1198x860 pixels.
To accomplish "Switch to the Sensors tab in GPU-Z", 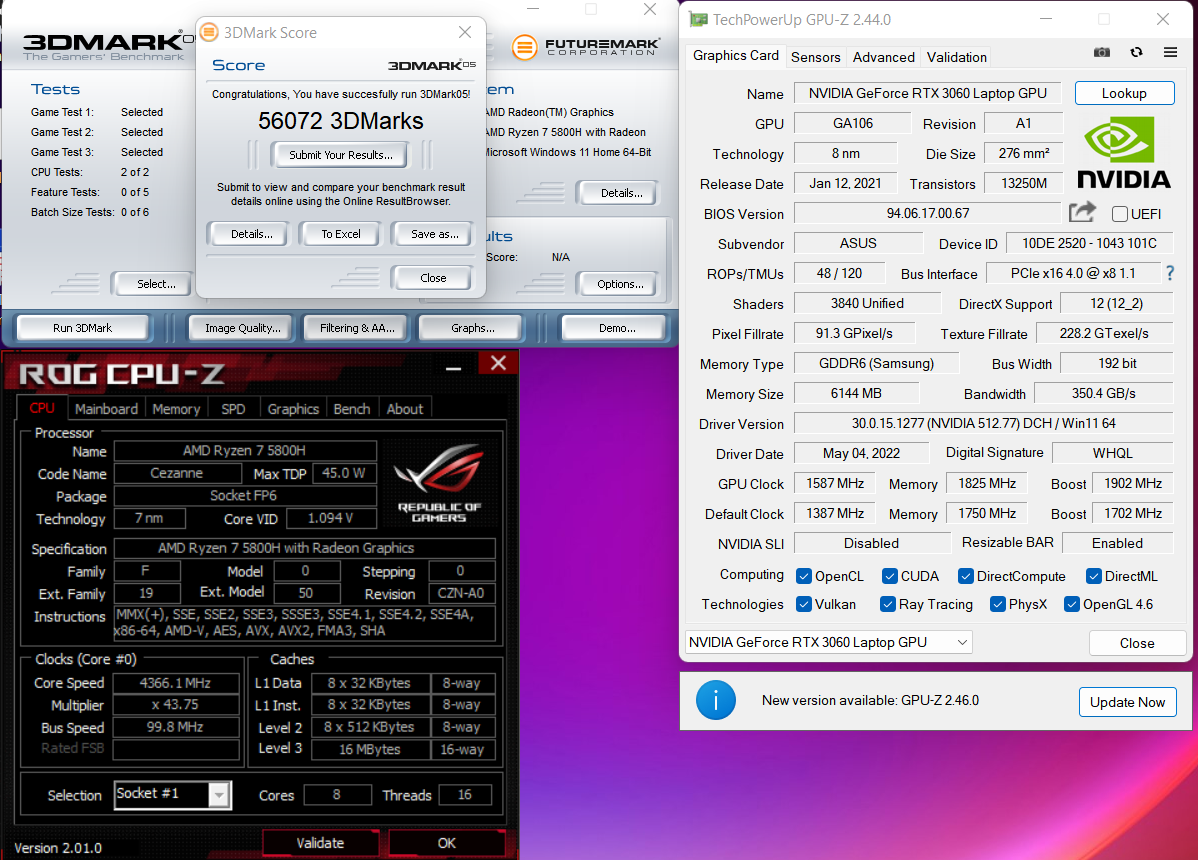I will (x=815, y=57).
